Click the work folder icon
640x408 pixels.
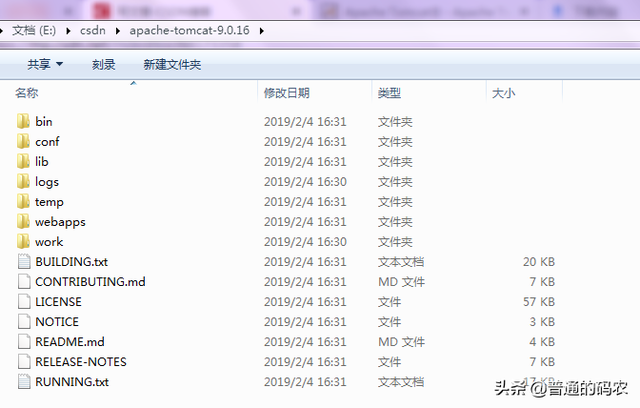point(23,241)
